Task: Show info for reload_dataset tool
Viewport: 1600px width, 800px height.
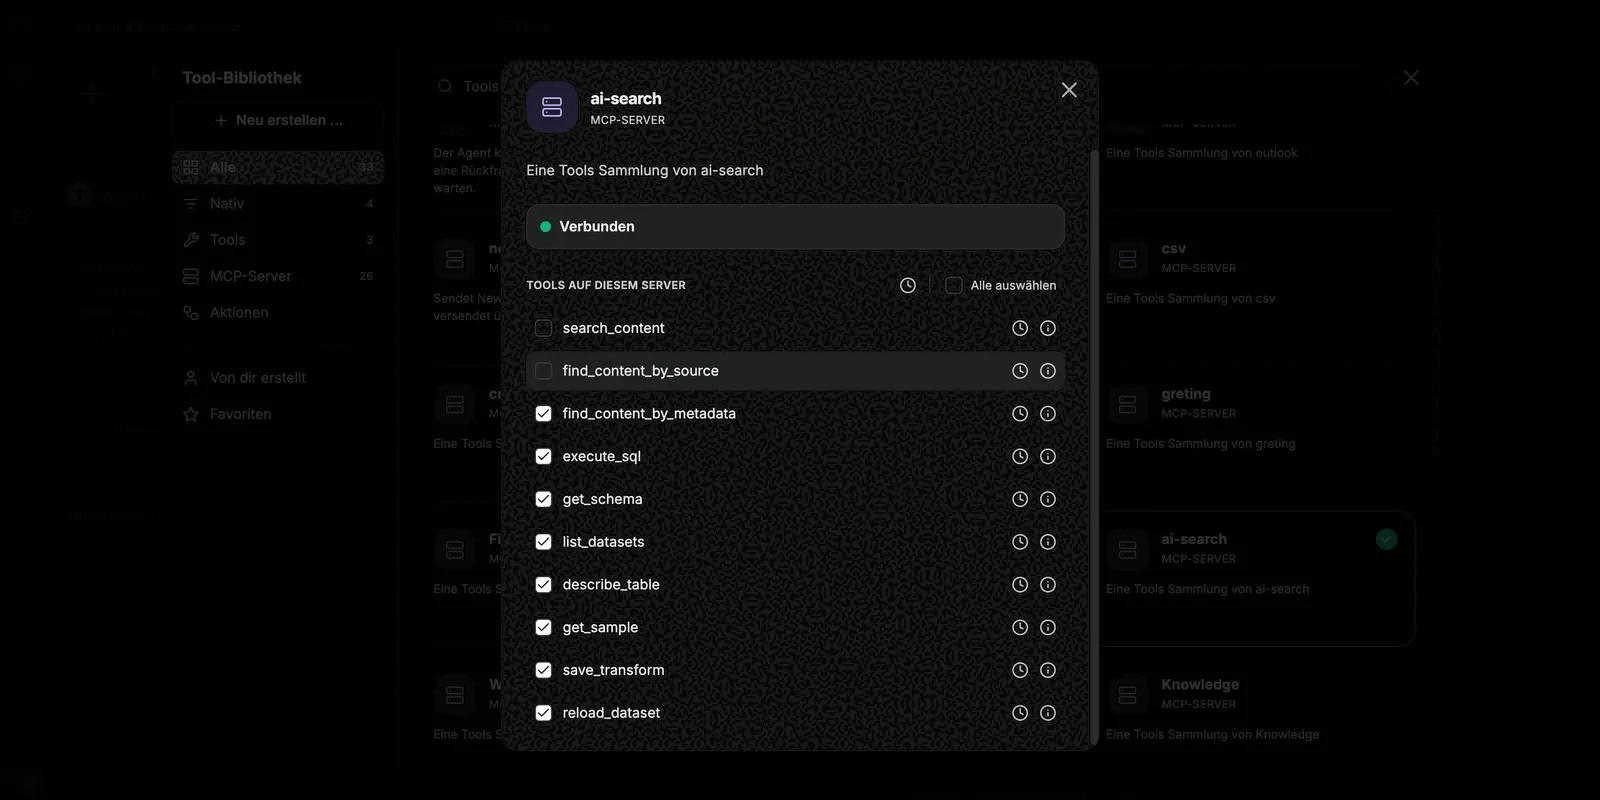Action: (x=1048, y=713)
